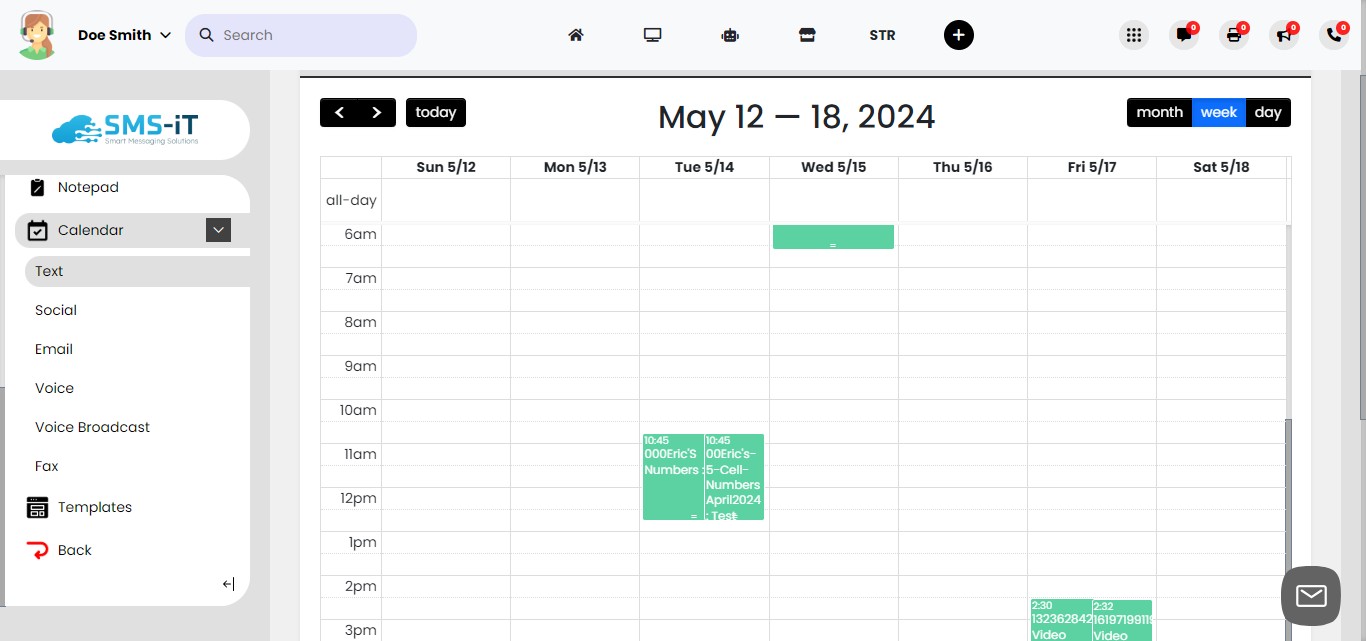
Task: Switch calendar to month view
Action: pos(1159,112)
